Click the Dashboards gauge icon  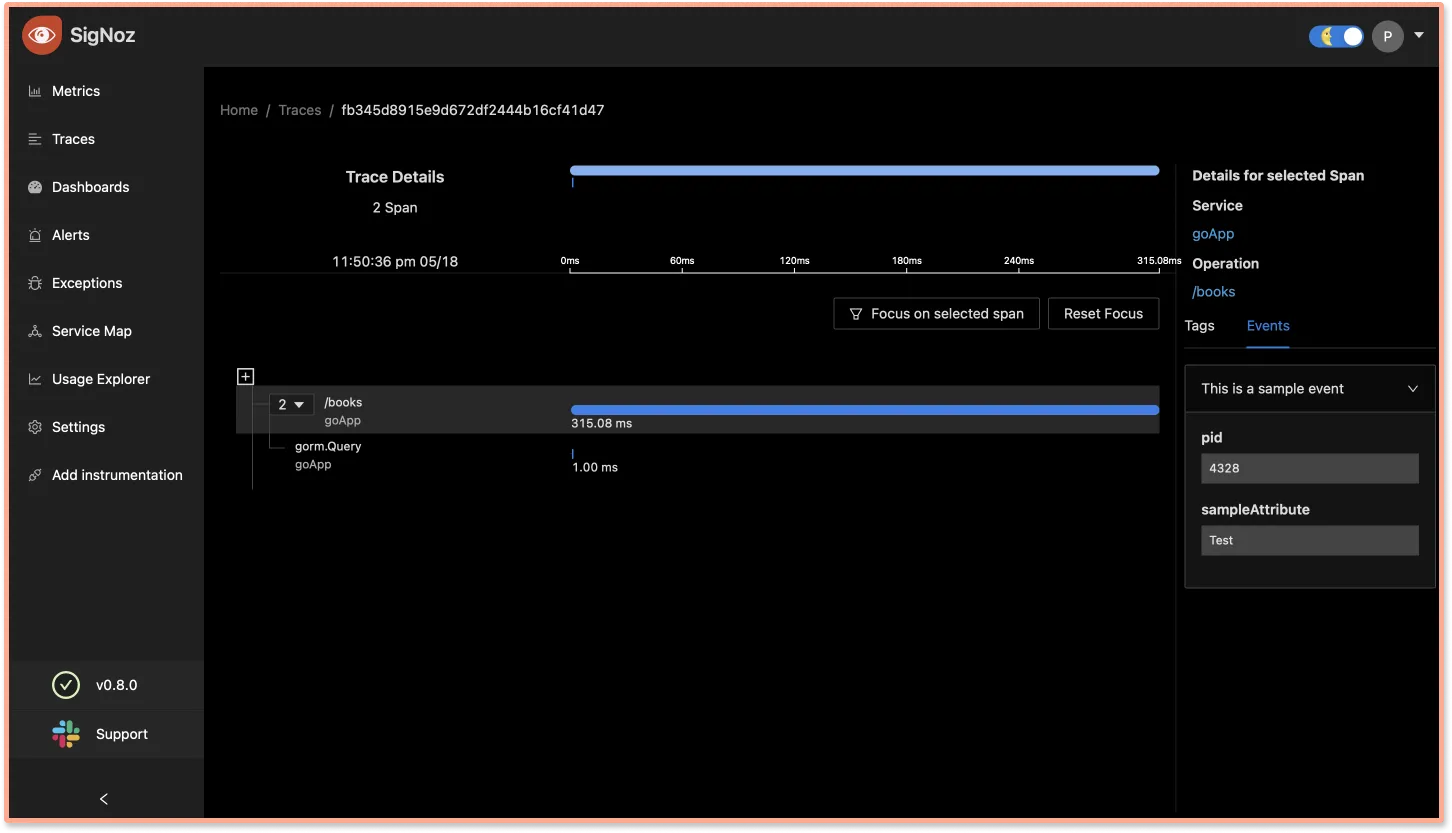(35, 187)
